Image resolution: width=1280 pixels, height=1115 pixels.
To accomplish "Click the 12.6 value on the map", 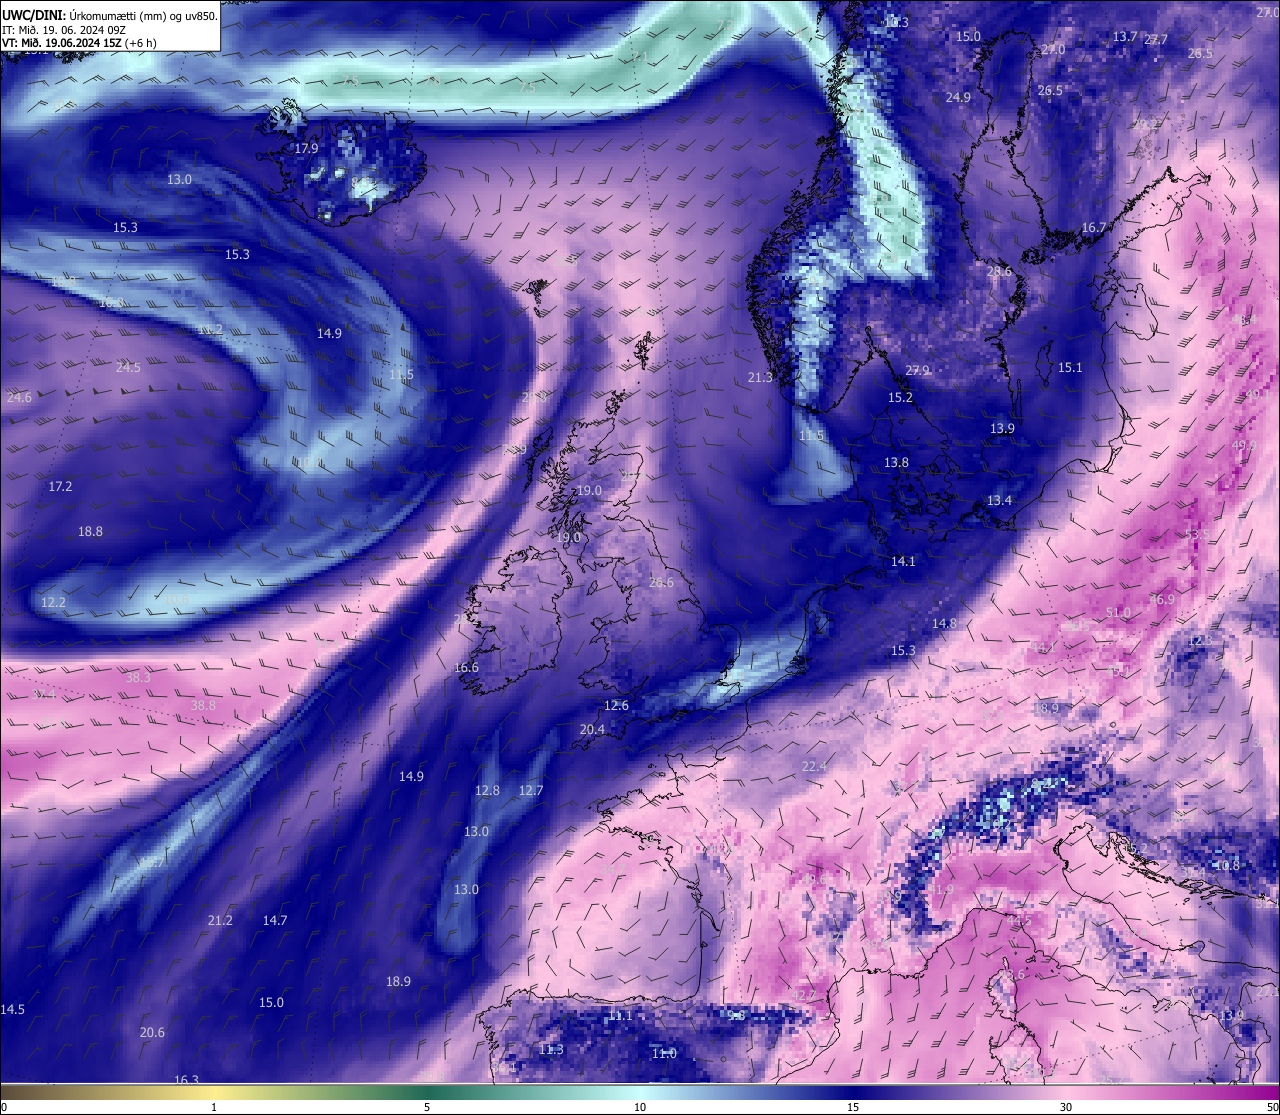I will coord(616,705).
